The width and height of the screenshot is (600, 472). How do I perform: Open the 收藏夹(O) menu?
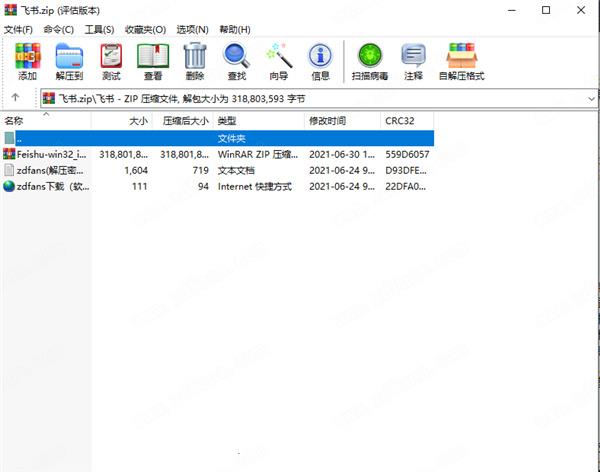(x=145, y=29)
